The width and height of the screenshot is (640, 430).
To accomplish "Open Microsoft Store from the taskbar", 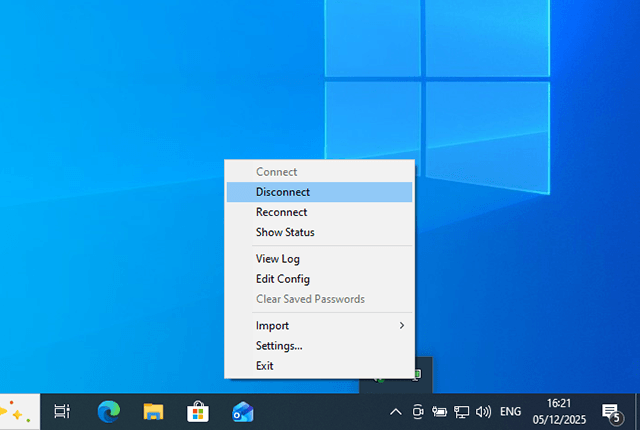I will (x=198, y=411).
